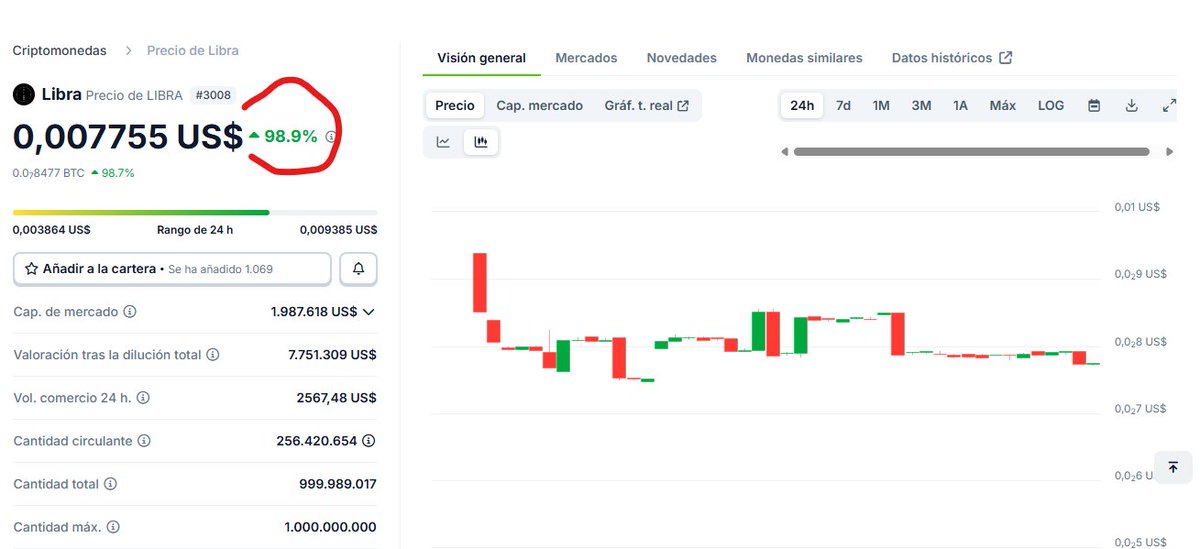The width and height of the screenshot is (1200, 549).
Task: Select the 1A time range
Action: tap(960, 105)
